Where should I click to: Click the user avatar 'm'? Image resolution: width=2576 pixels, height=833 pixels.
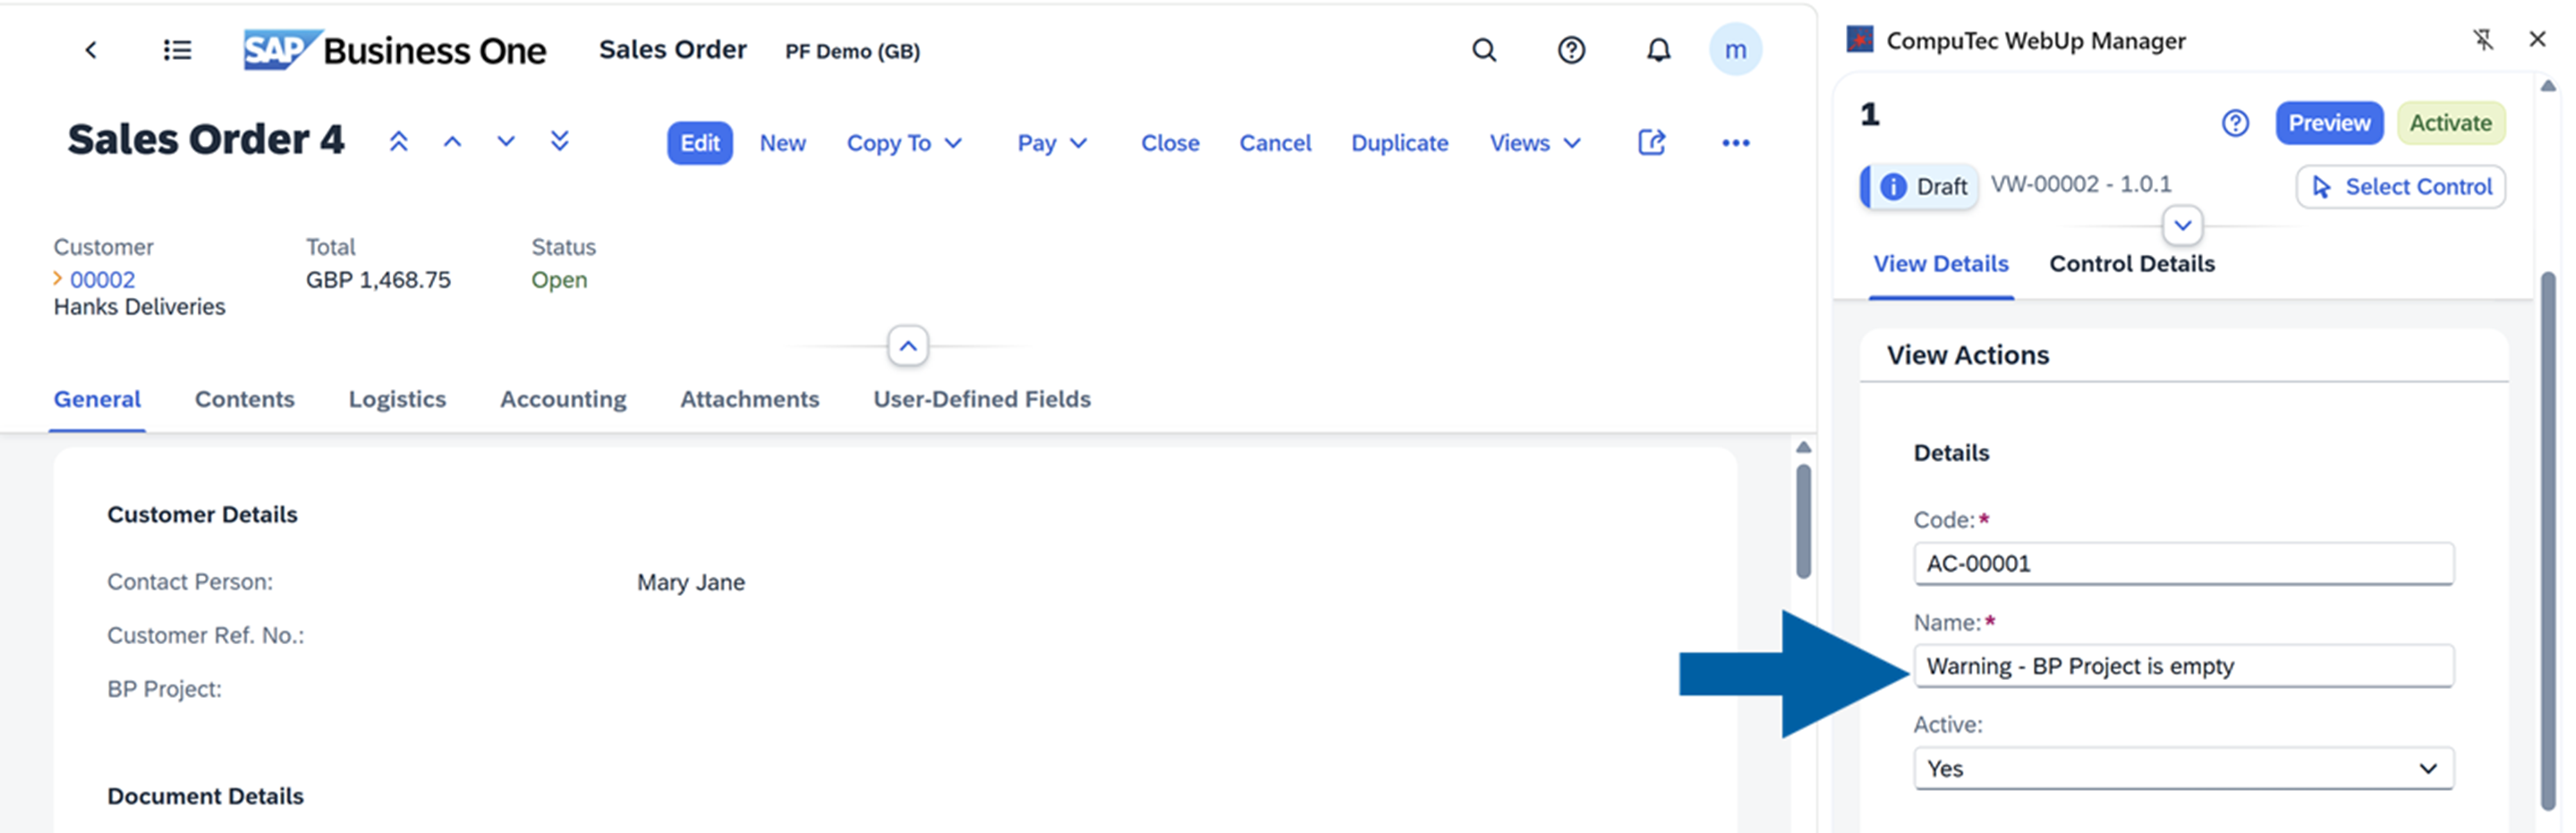1735,50
